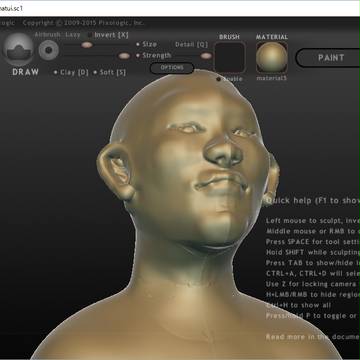This screenshot has width=360, height=360.
Task: Open the empty BRUSH texture slot
Action: [x=230, y=57]
